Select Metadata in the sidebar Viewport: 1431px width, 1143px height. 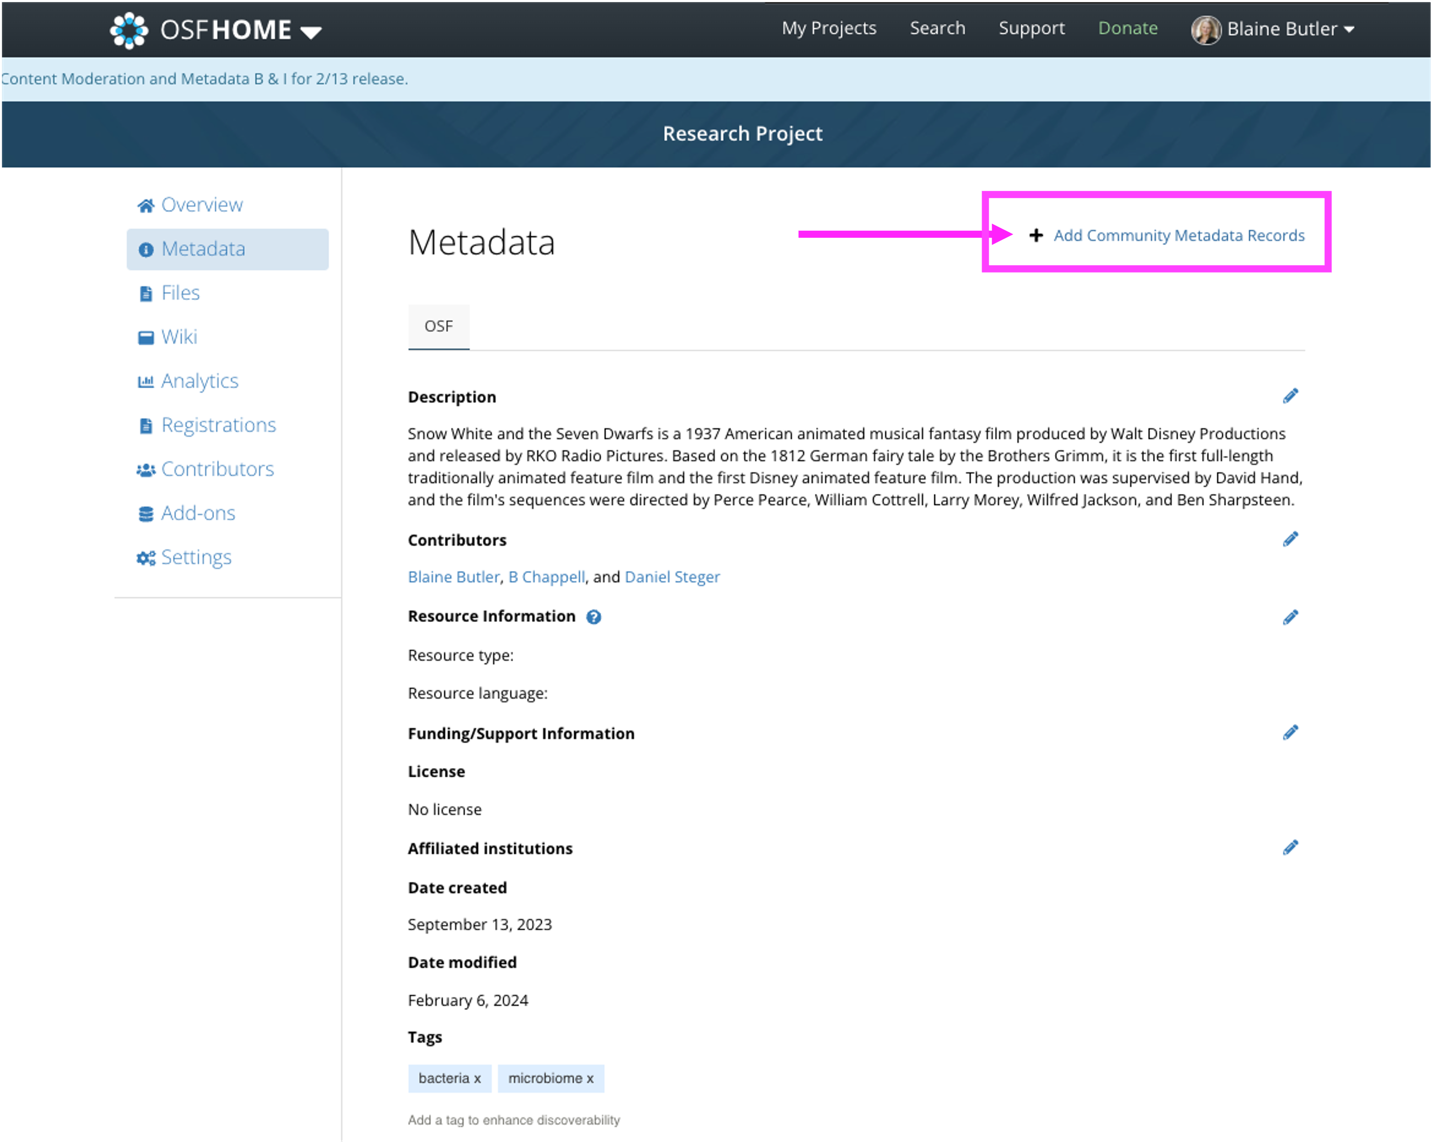point(227,249)
